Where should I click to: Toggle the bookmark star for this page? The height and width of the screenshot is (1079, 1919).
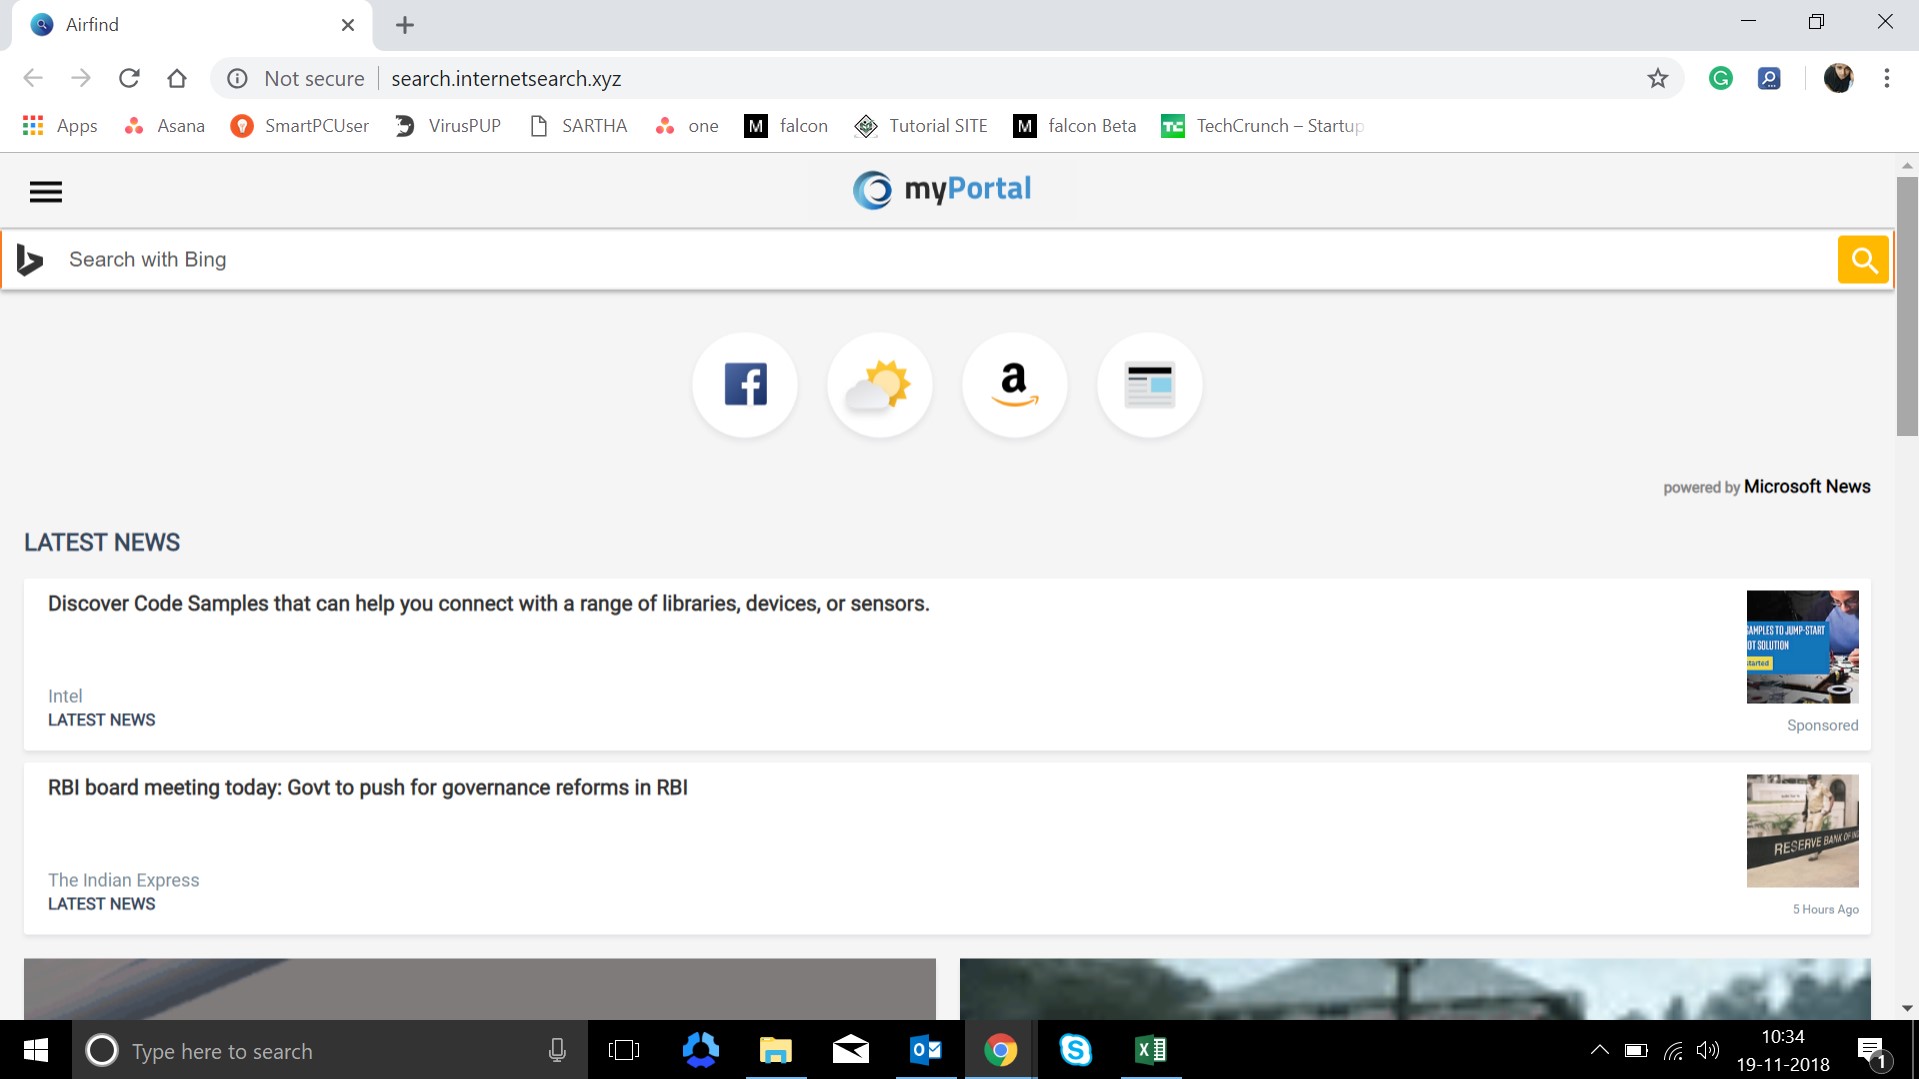coord(1657,78)
